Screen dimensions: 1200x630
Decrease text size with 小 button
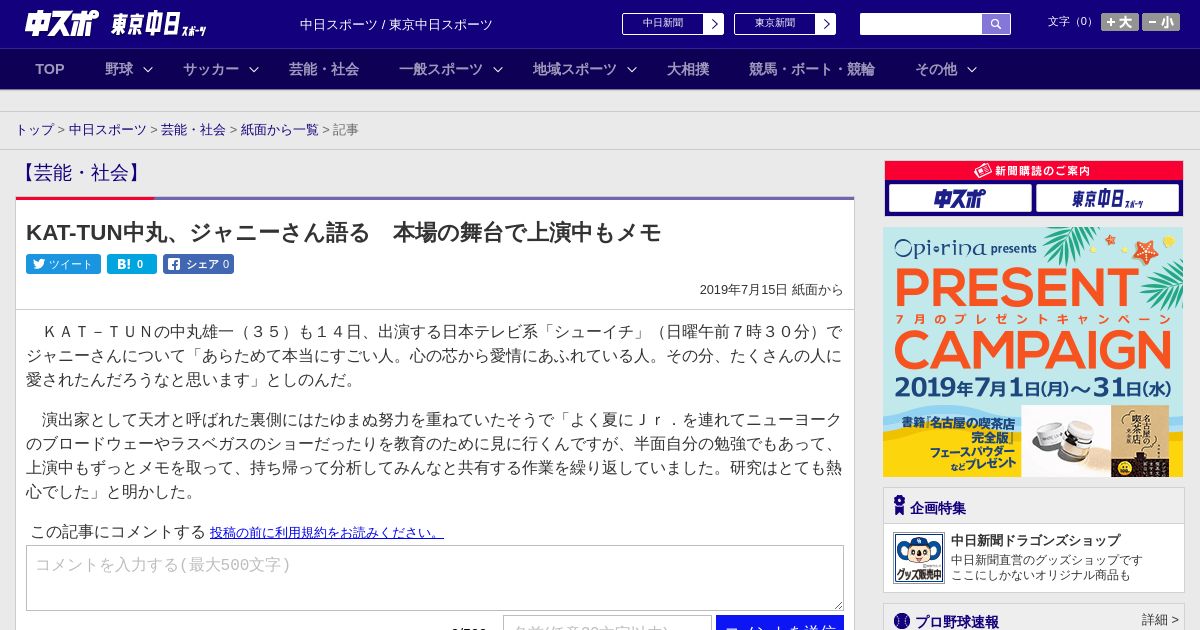(x=1161, y=22)
